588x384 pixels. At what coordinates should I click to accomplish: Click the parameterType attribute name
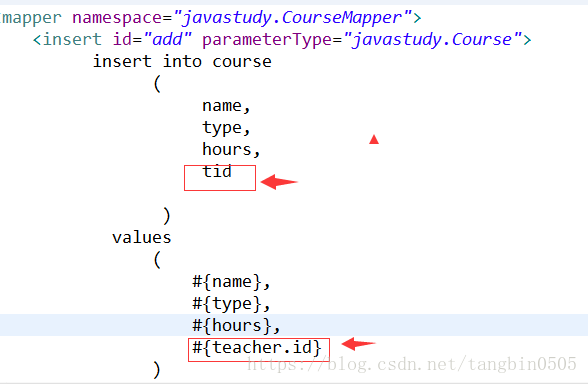point(267,40)
